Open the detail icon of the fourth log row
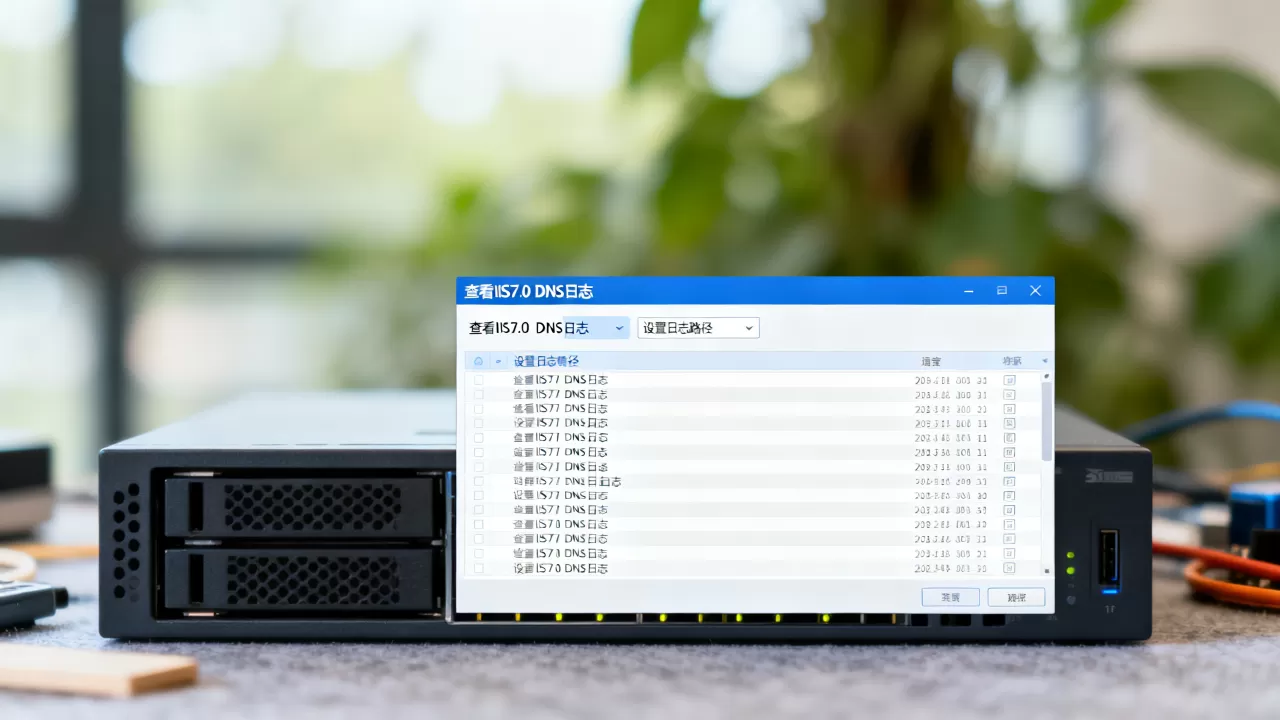 tap(1009, 423)
